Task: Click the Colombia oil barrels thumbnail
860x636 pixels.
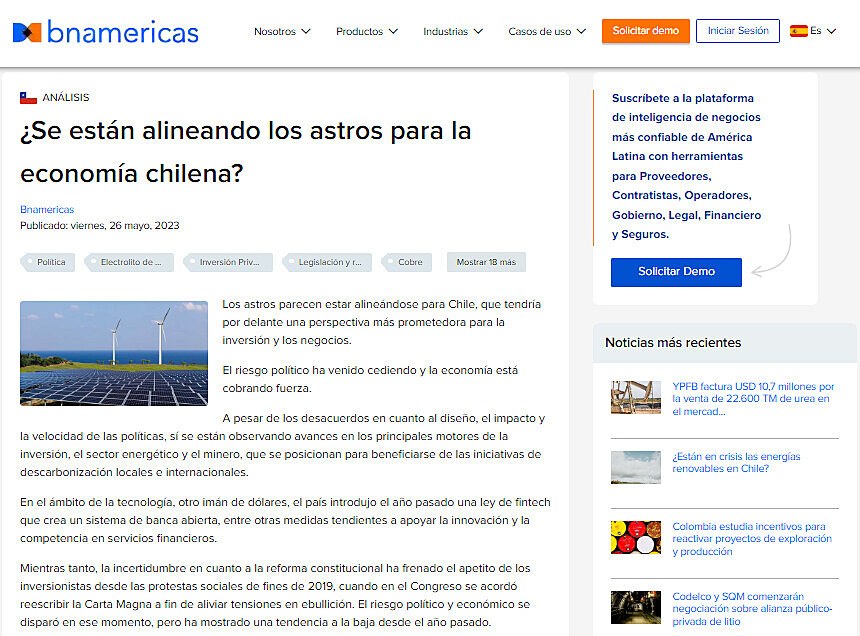Action: tap(636, 537)
